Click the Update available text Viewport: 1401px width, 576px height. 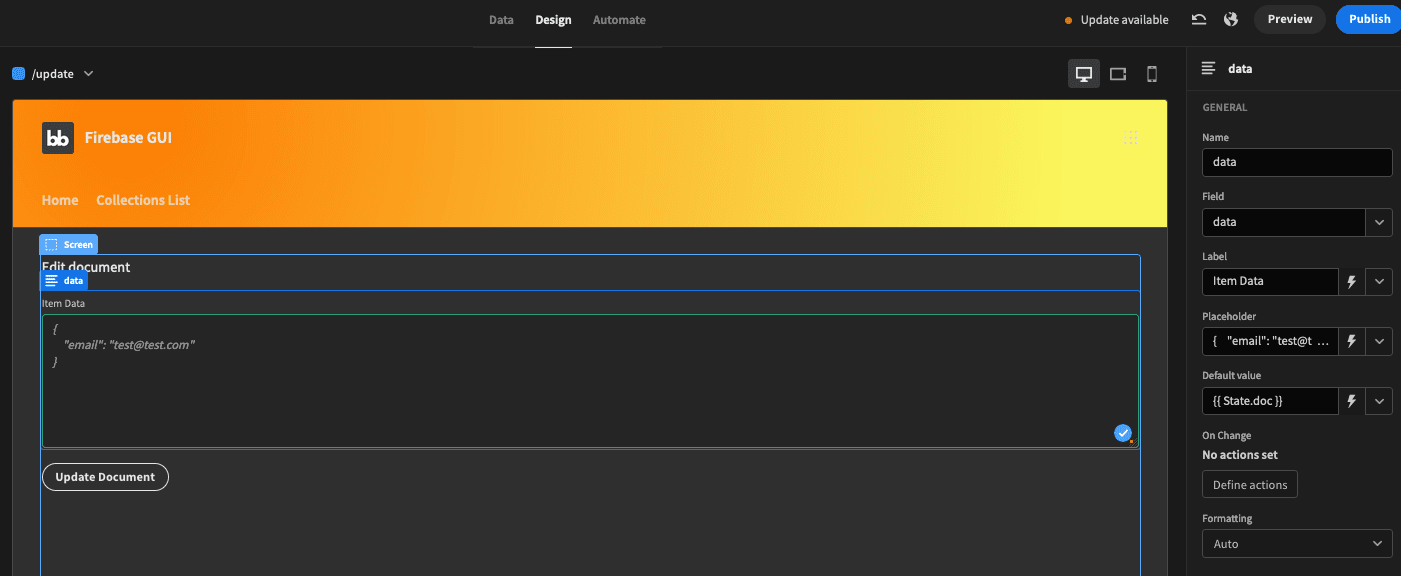(1124, 20)
